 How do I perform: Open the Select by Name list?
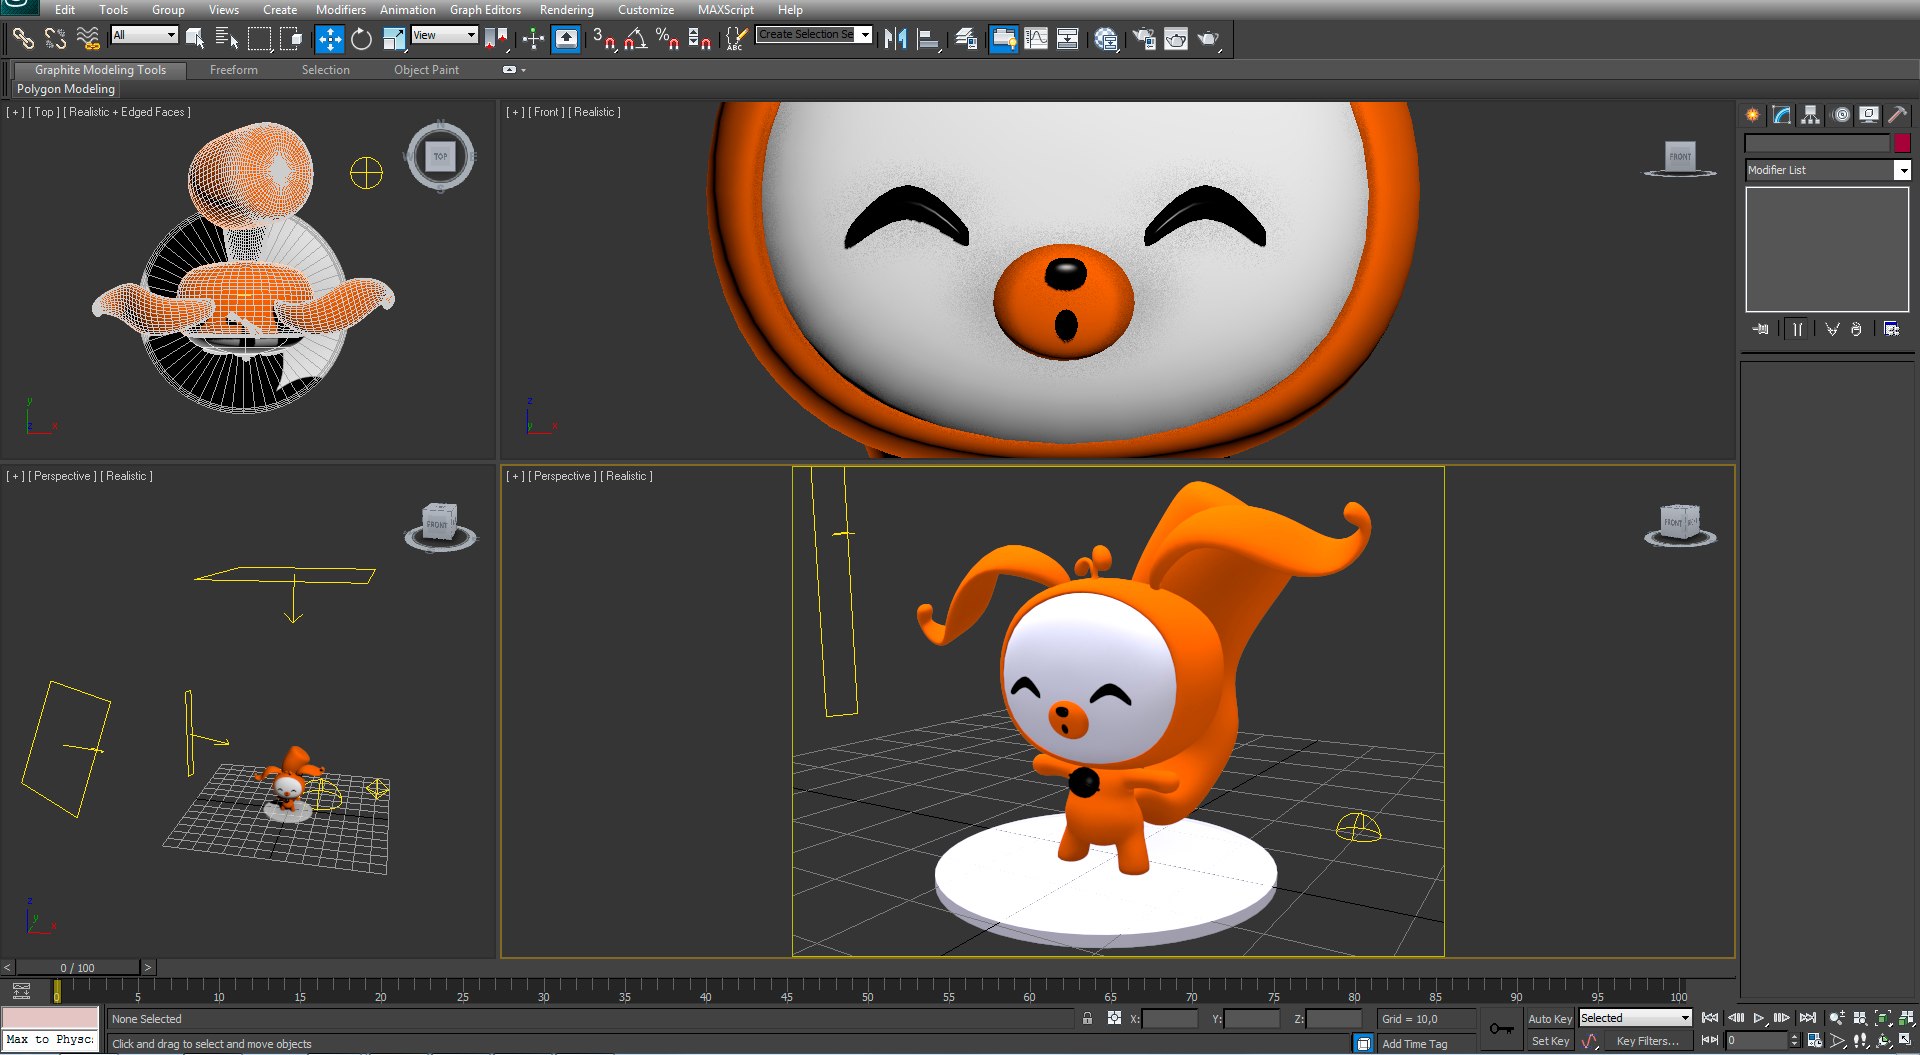click(227, 39)
